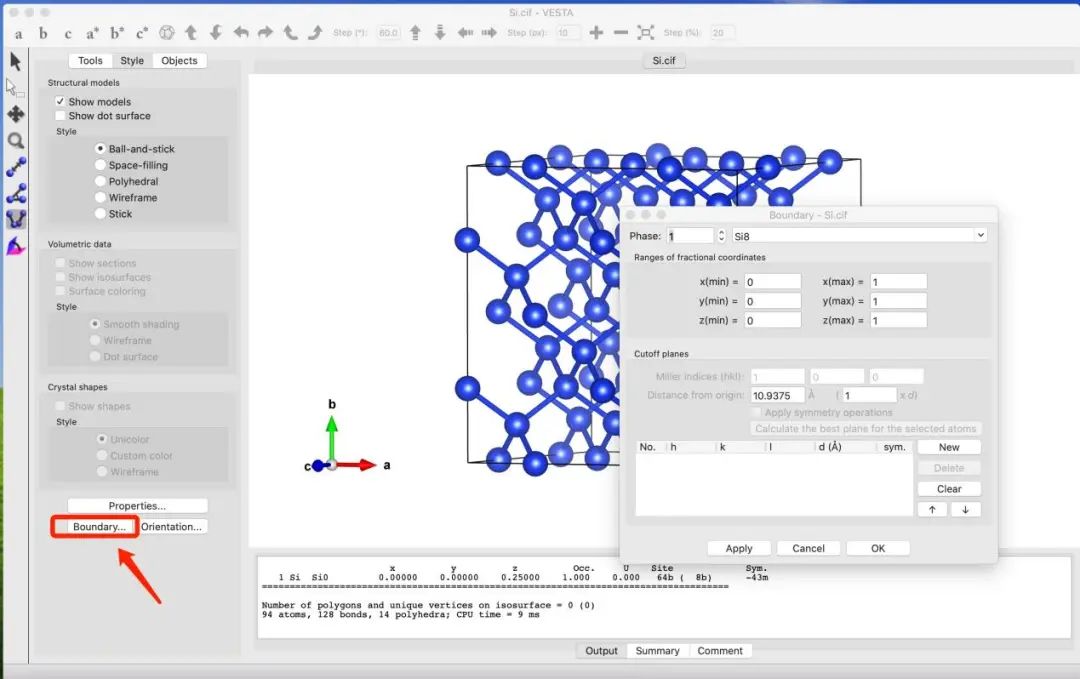
Task: View the structure along the a axis
Action: click(x=19, y=34)
